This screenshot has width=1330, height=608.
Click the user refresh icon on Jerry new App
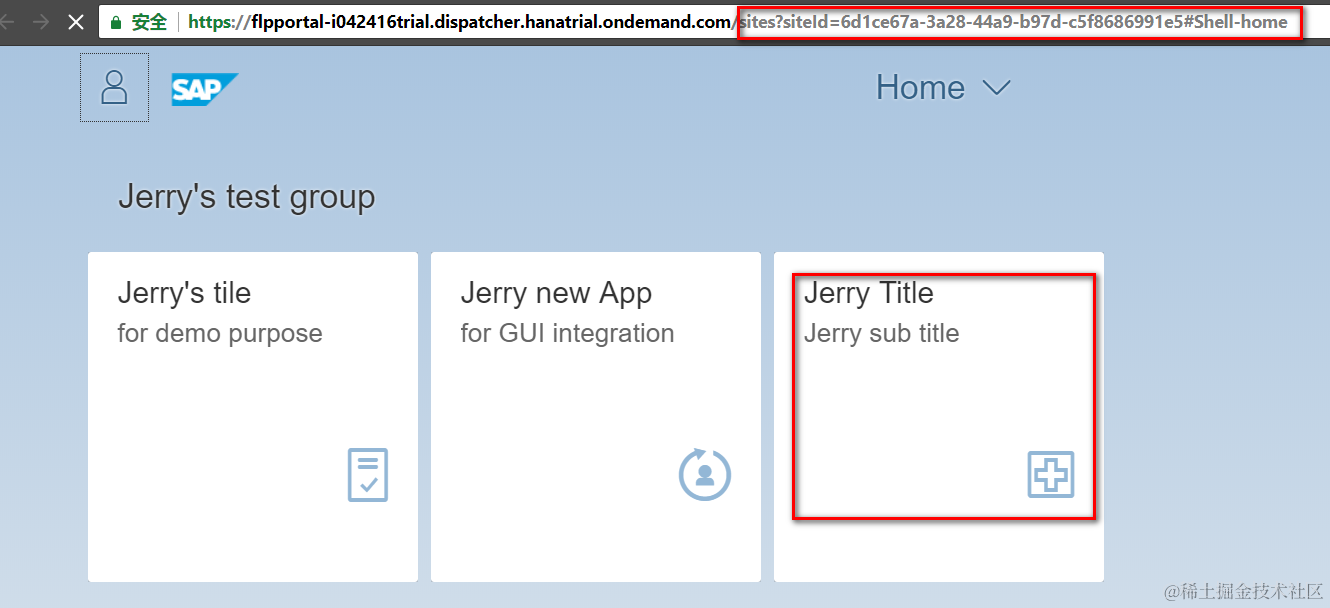click(x=705, y=474)
